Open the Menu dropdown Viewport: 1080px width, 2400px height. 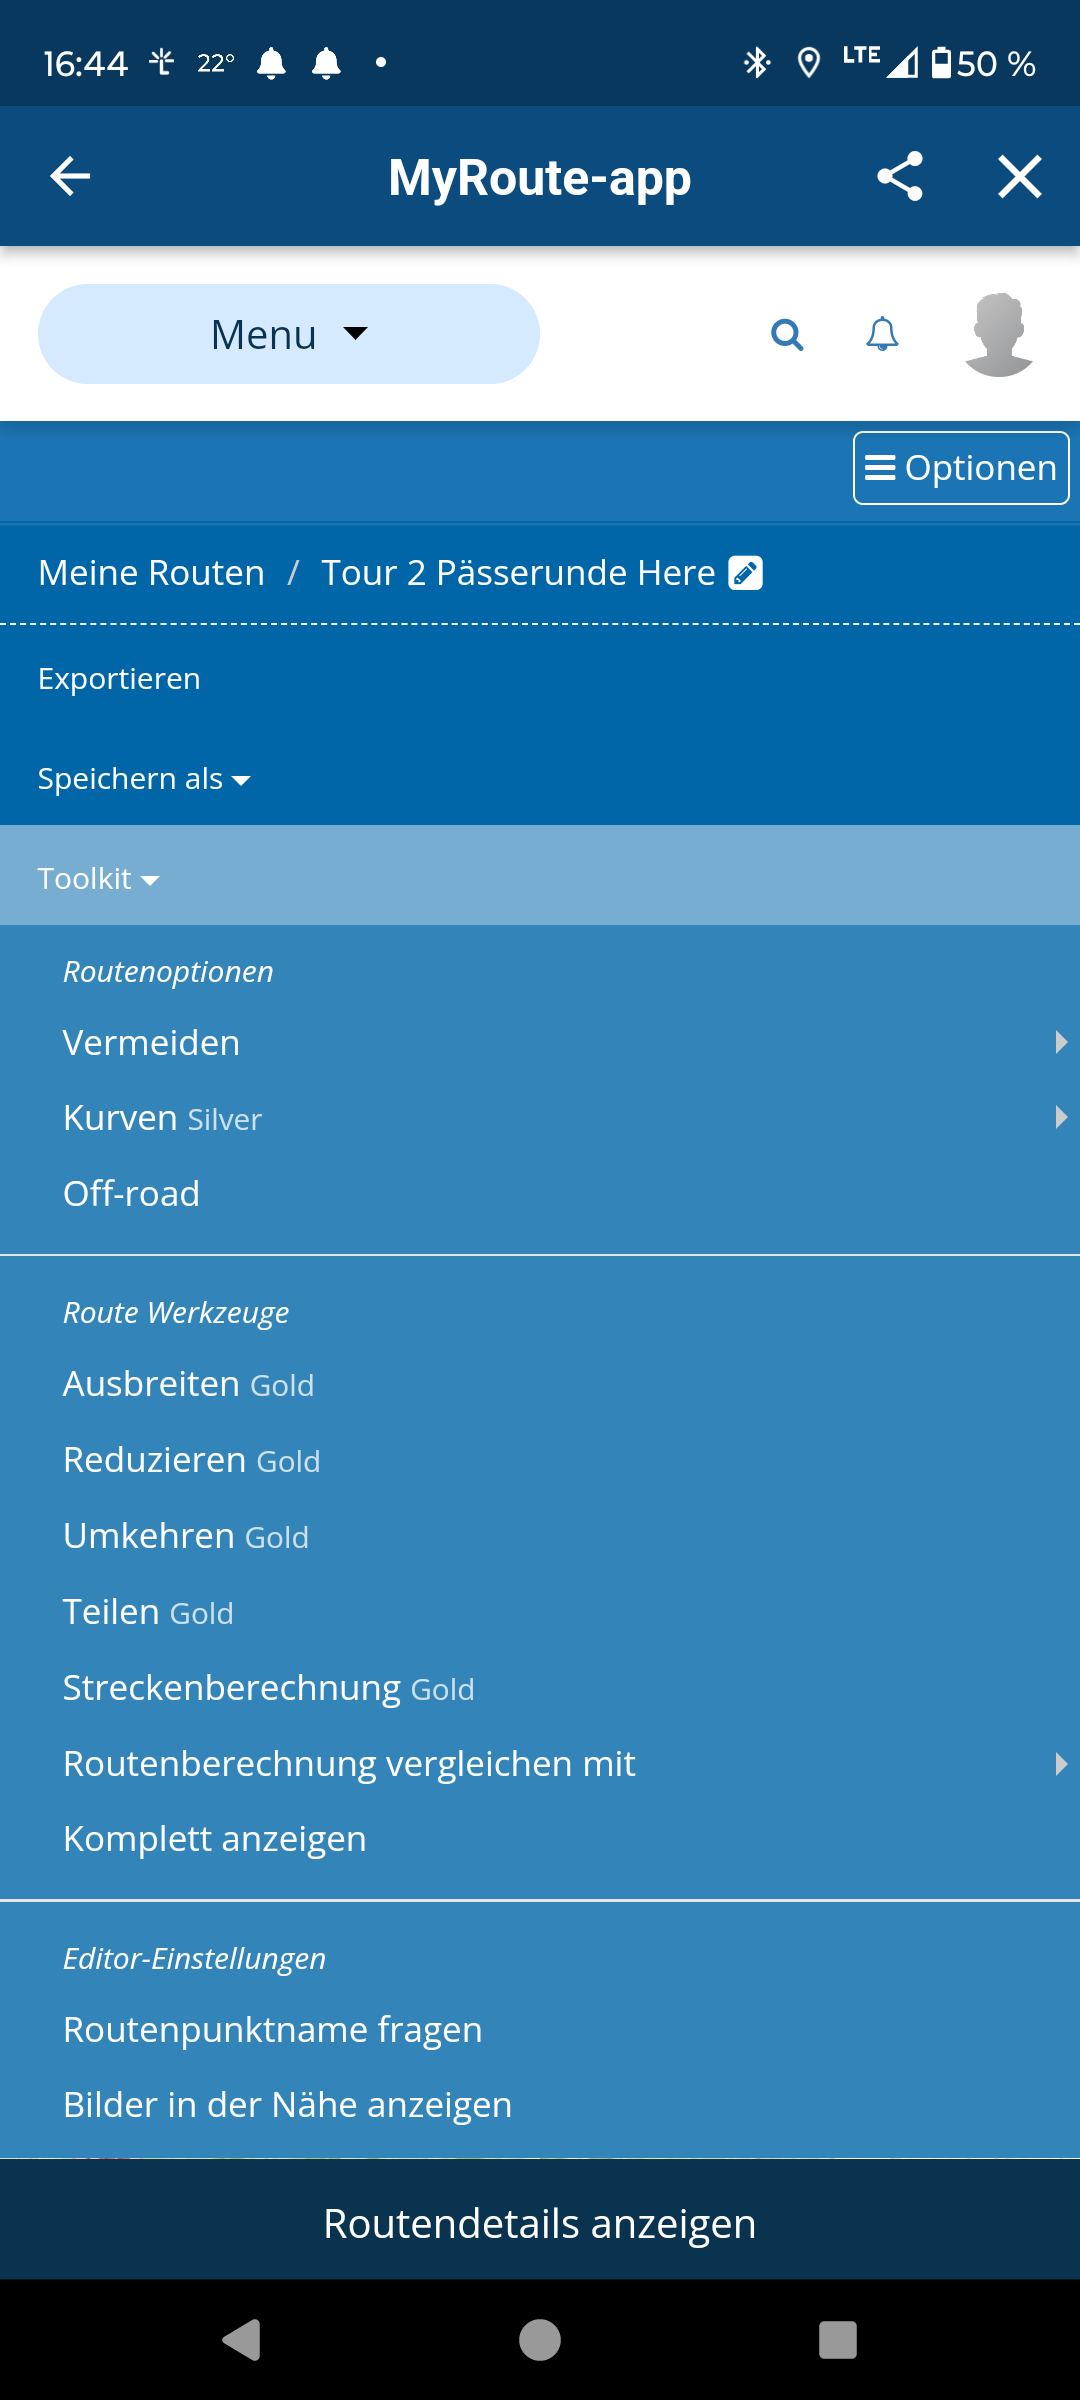[289, 334]
